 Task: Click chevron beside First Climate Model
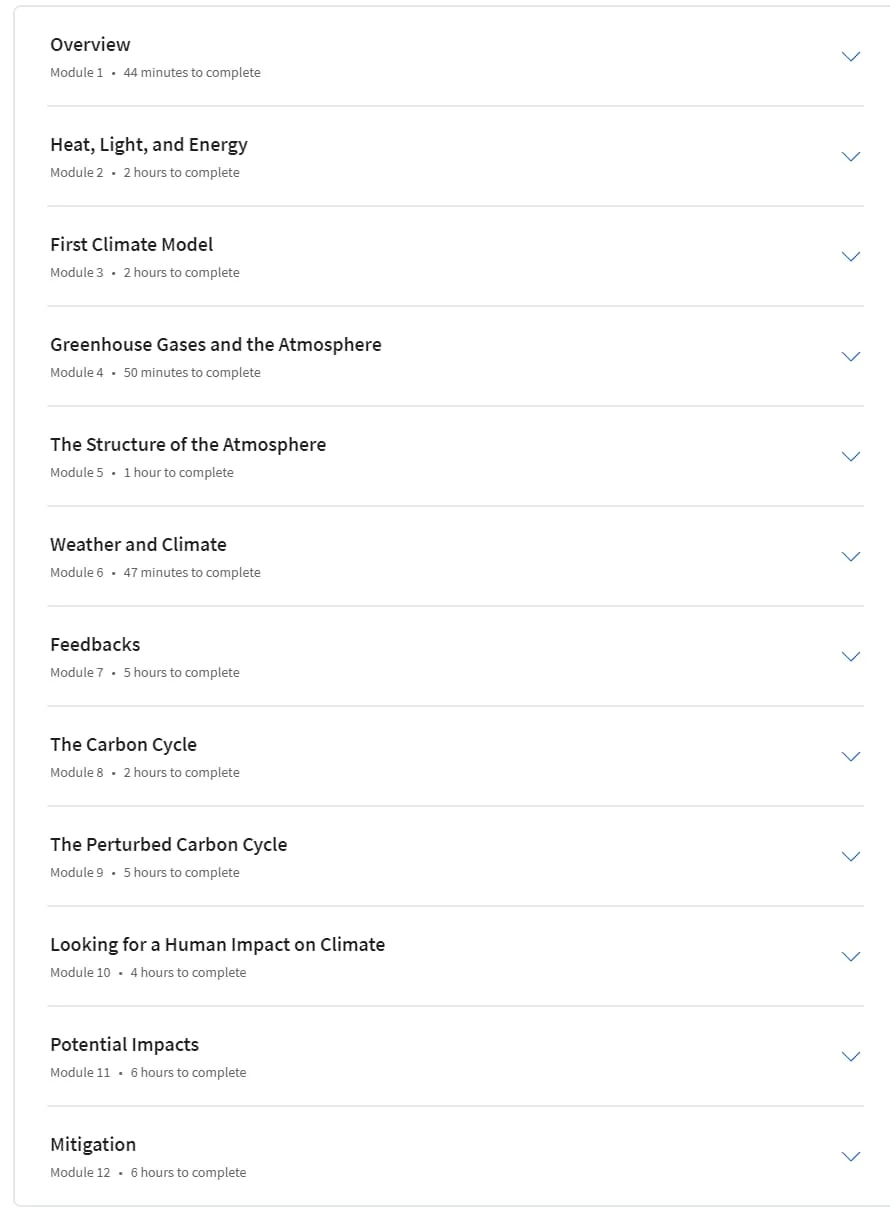pos(851,257)
